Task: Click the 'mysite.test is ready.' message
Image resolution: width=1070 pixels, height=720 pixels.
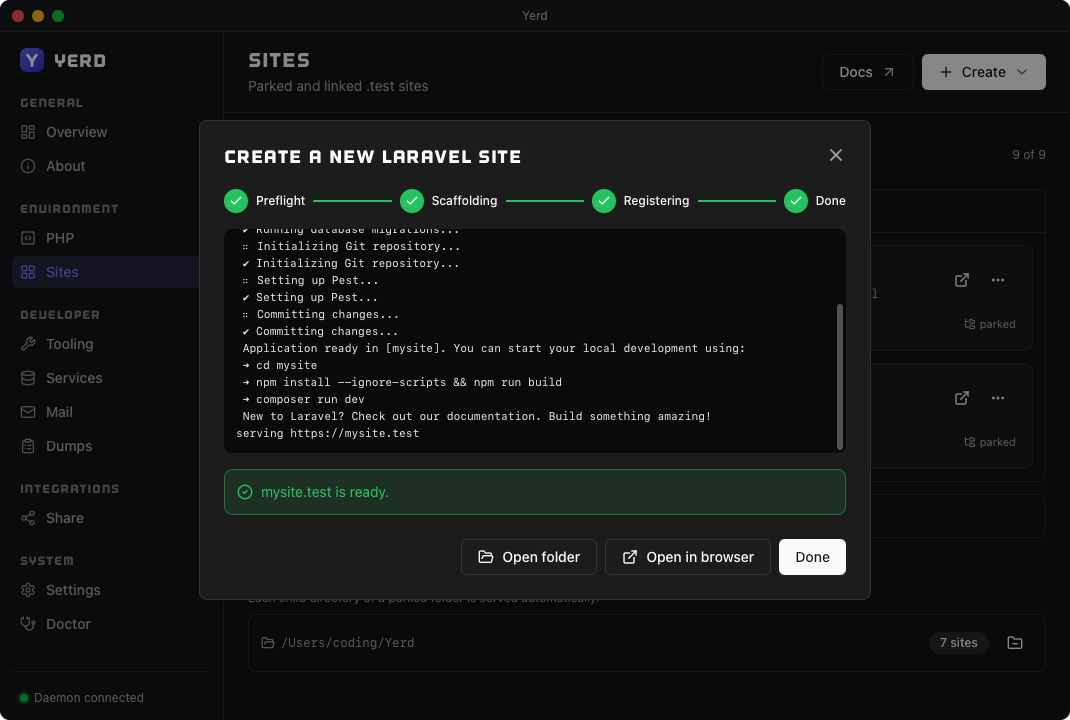Action: pos(325,492)
